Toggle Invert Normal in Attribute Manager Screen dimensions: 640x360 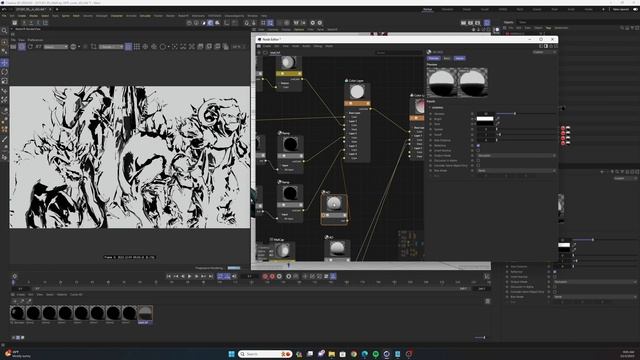pos(554,277)
